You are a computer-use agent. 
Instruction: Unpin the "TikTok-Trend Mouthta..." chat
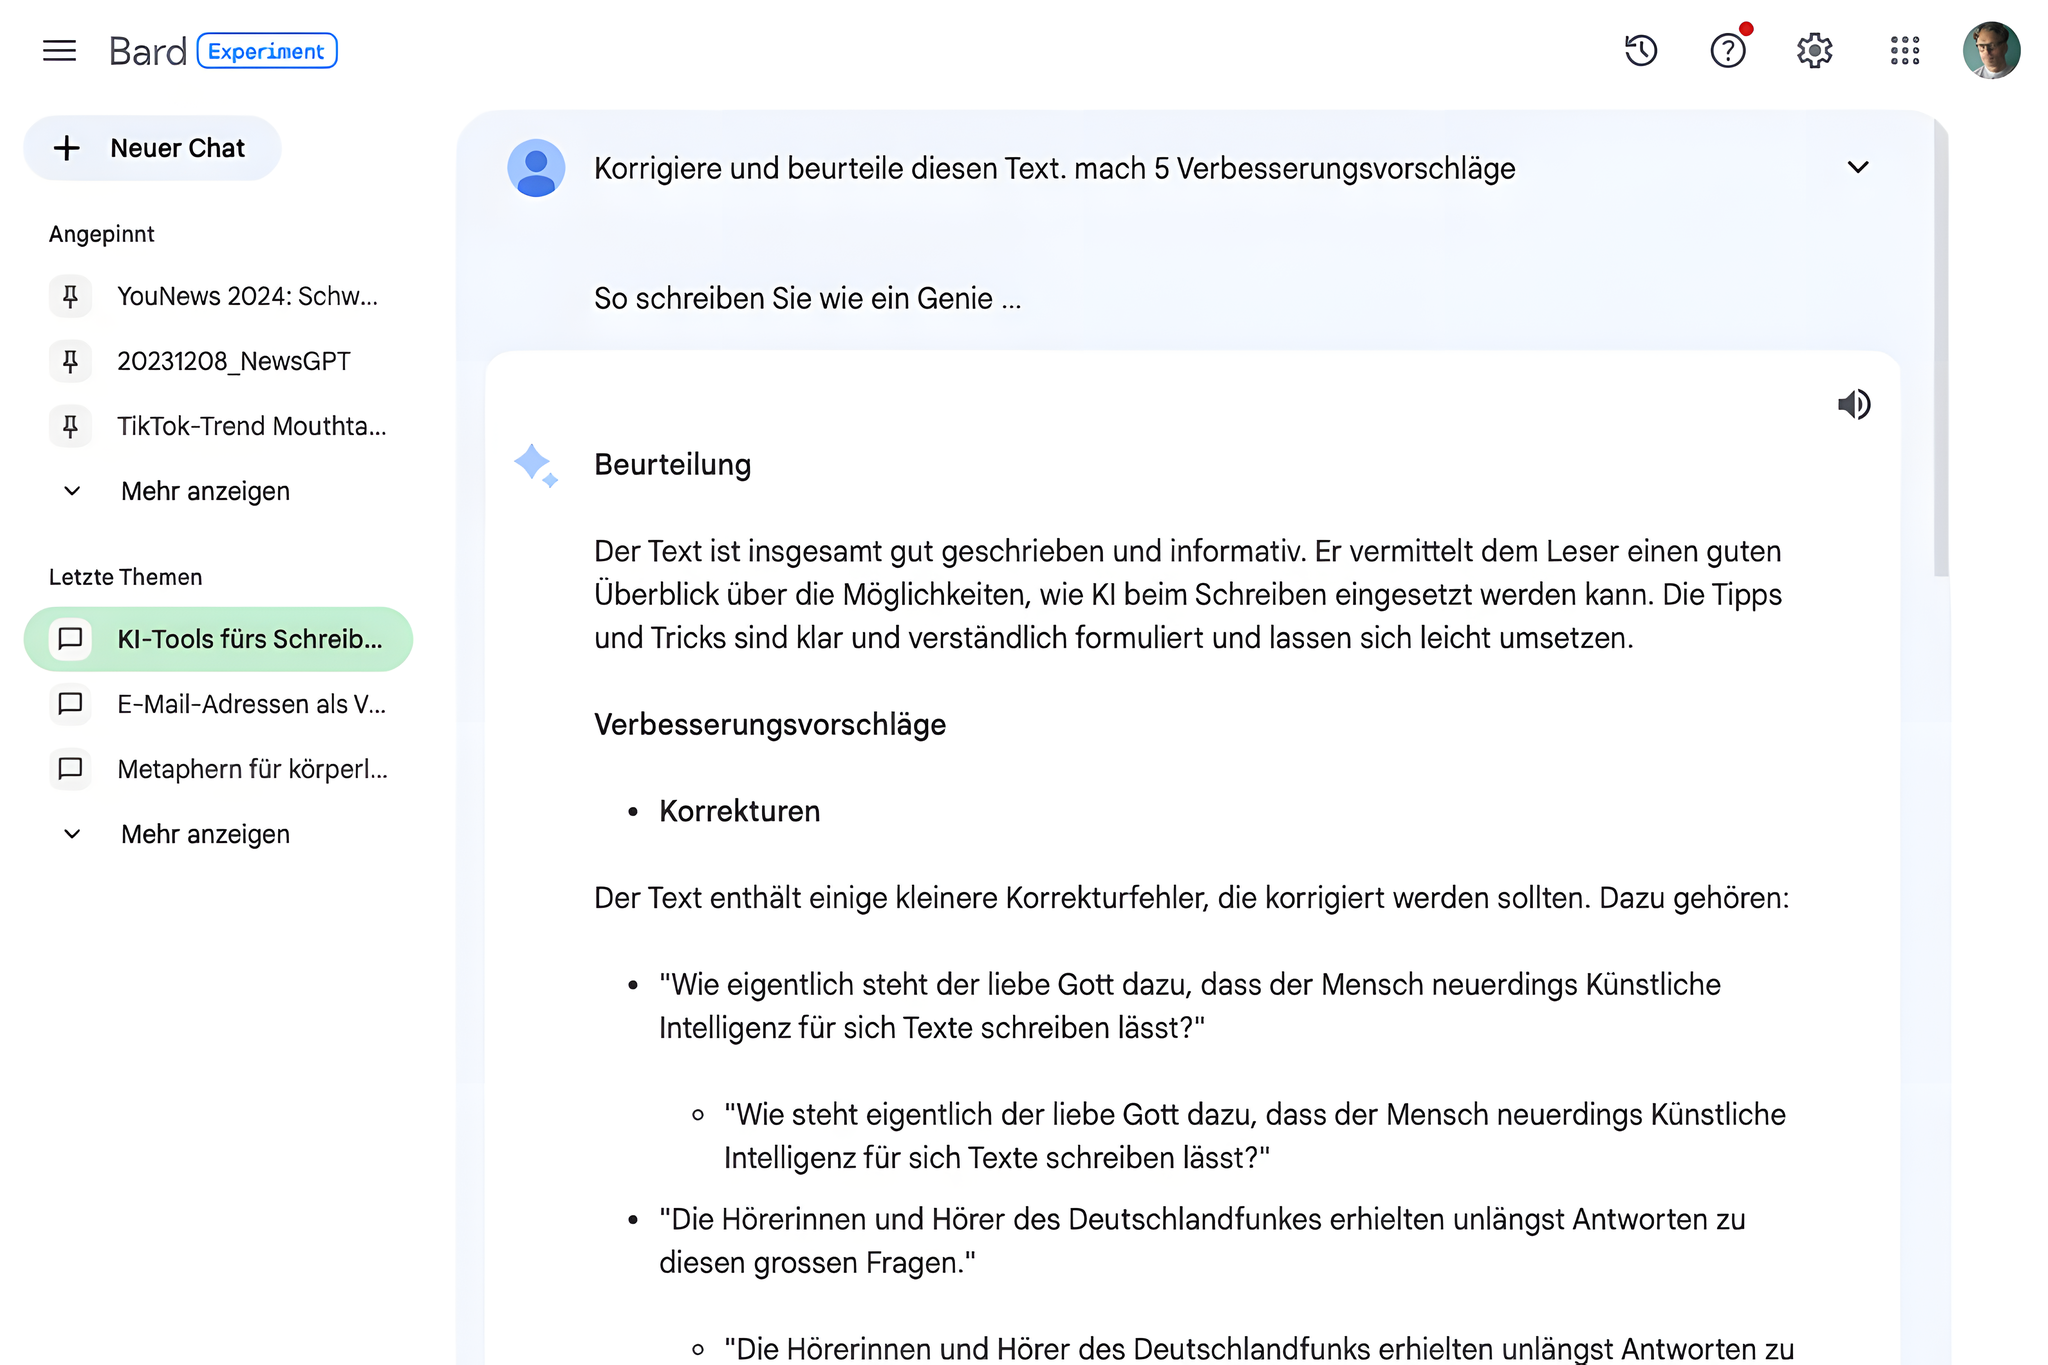pyautogui.click(x=70, y=426)
